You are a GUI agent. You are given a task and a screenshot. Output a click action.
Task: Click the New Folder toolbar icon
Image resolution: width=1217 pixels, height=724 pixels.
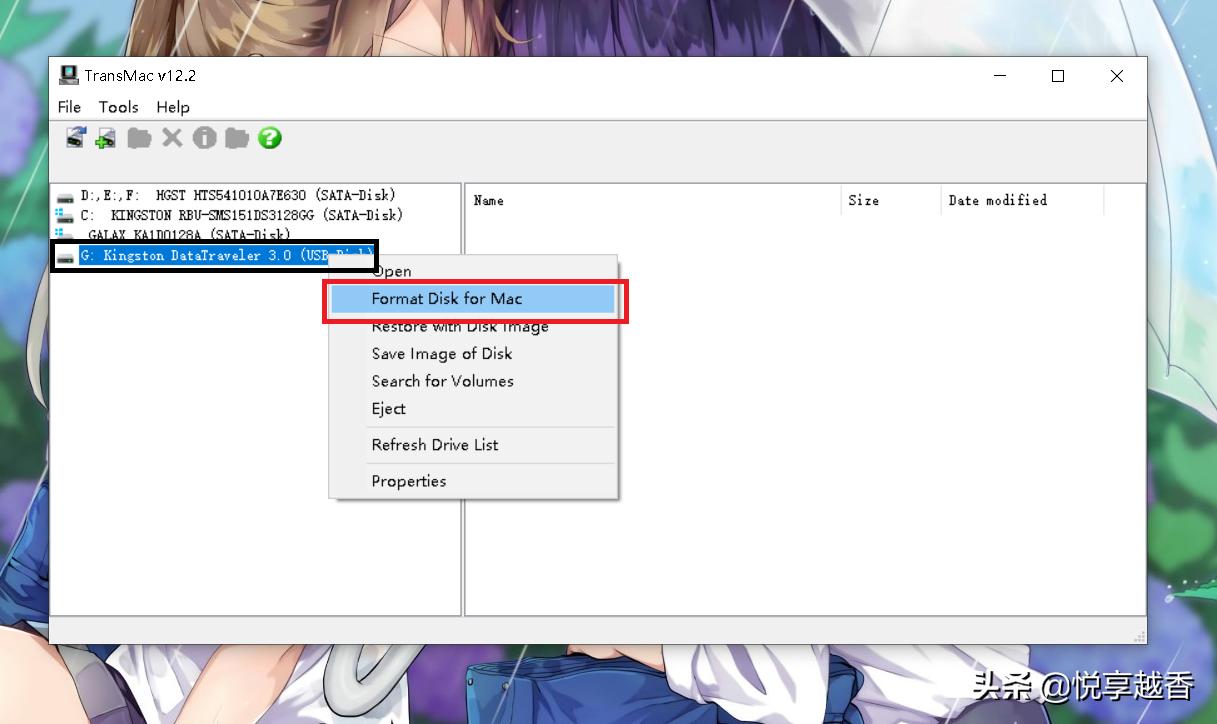coord(237,138)
